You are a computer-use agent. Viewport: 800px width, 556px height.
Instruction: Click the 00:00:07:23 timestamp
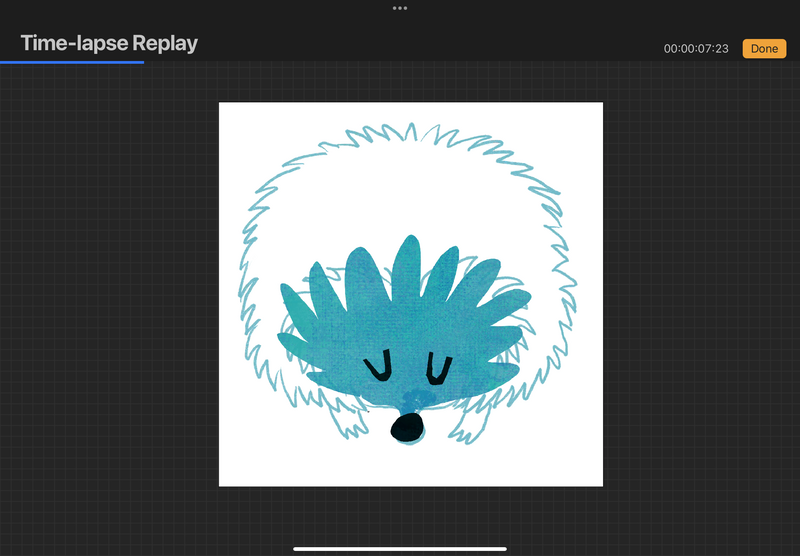click(696, 49)
